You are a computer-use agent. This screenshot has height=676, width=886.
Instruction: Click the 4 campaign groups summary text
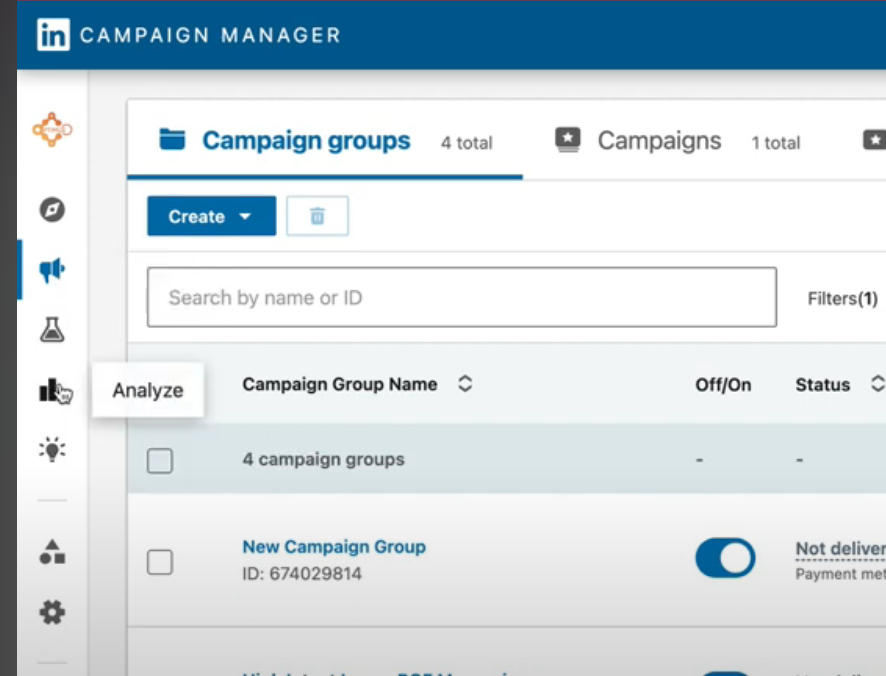[x=323, y=460]
